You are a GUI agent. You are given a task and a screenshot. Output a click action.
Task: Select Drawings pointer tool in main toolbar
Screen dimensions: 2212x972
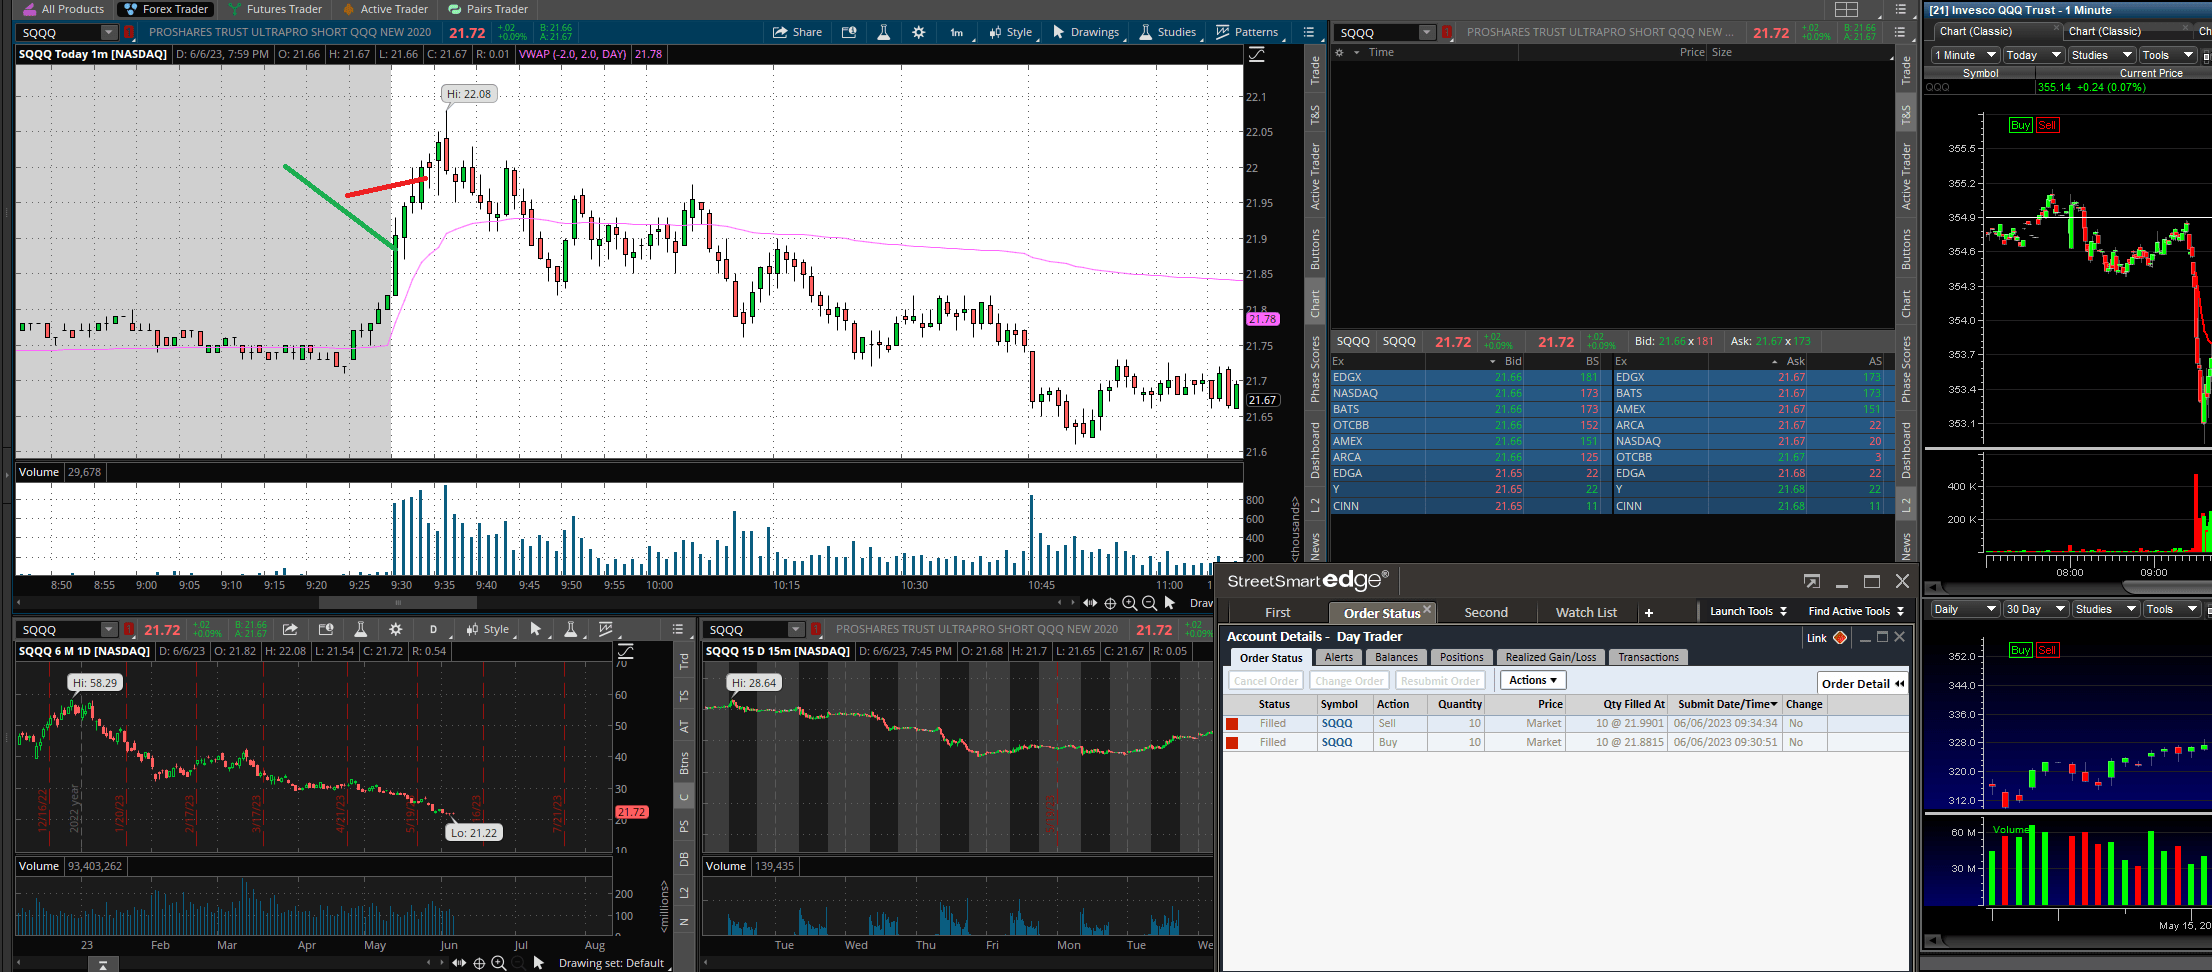click(1085, 32)
